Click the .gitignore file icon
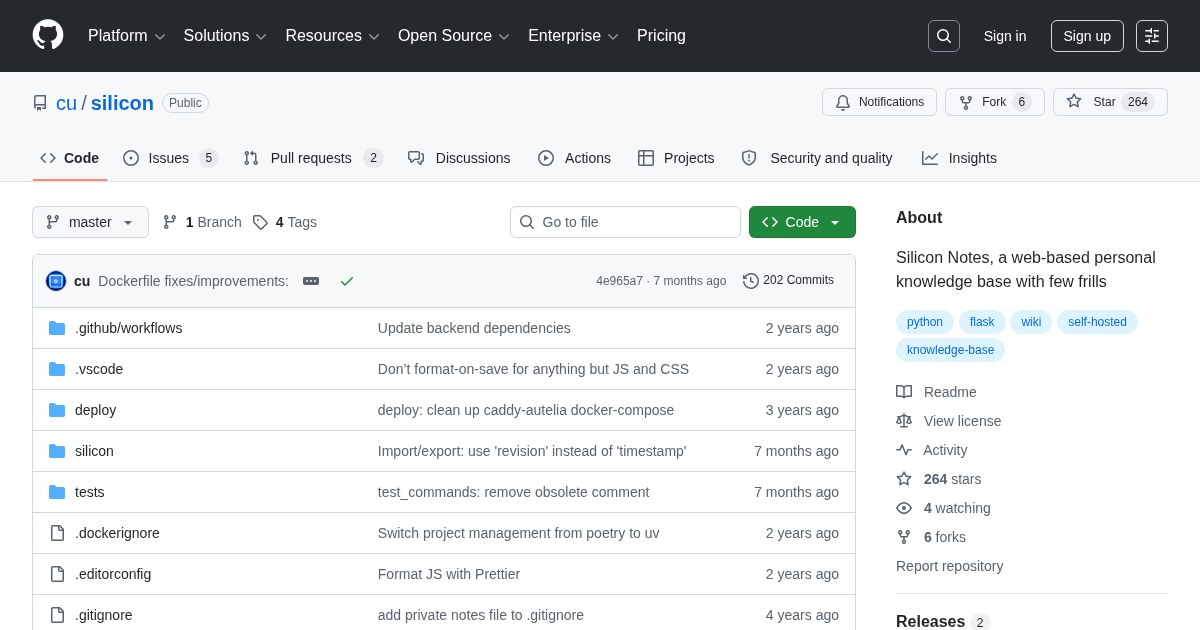This screenshot has width=1200, height=630. click(57, 615)
